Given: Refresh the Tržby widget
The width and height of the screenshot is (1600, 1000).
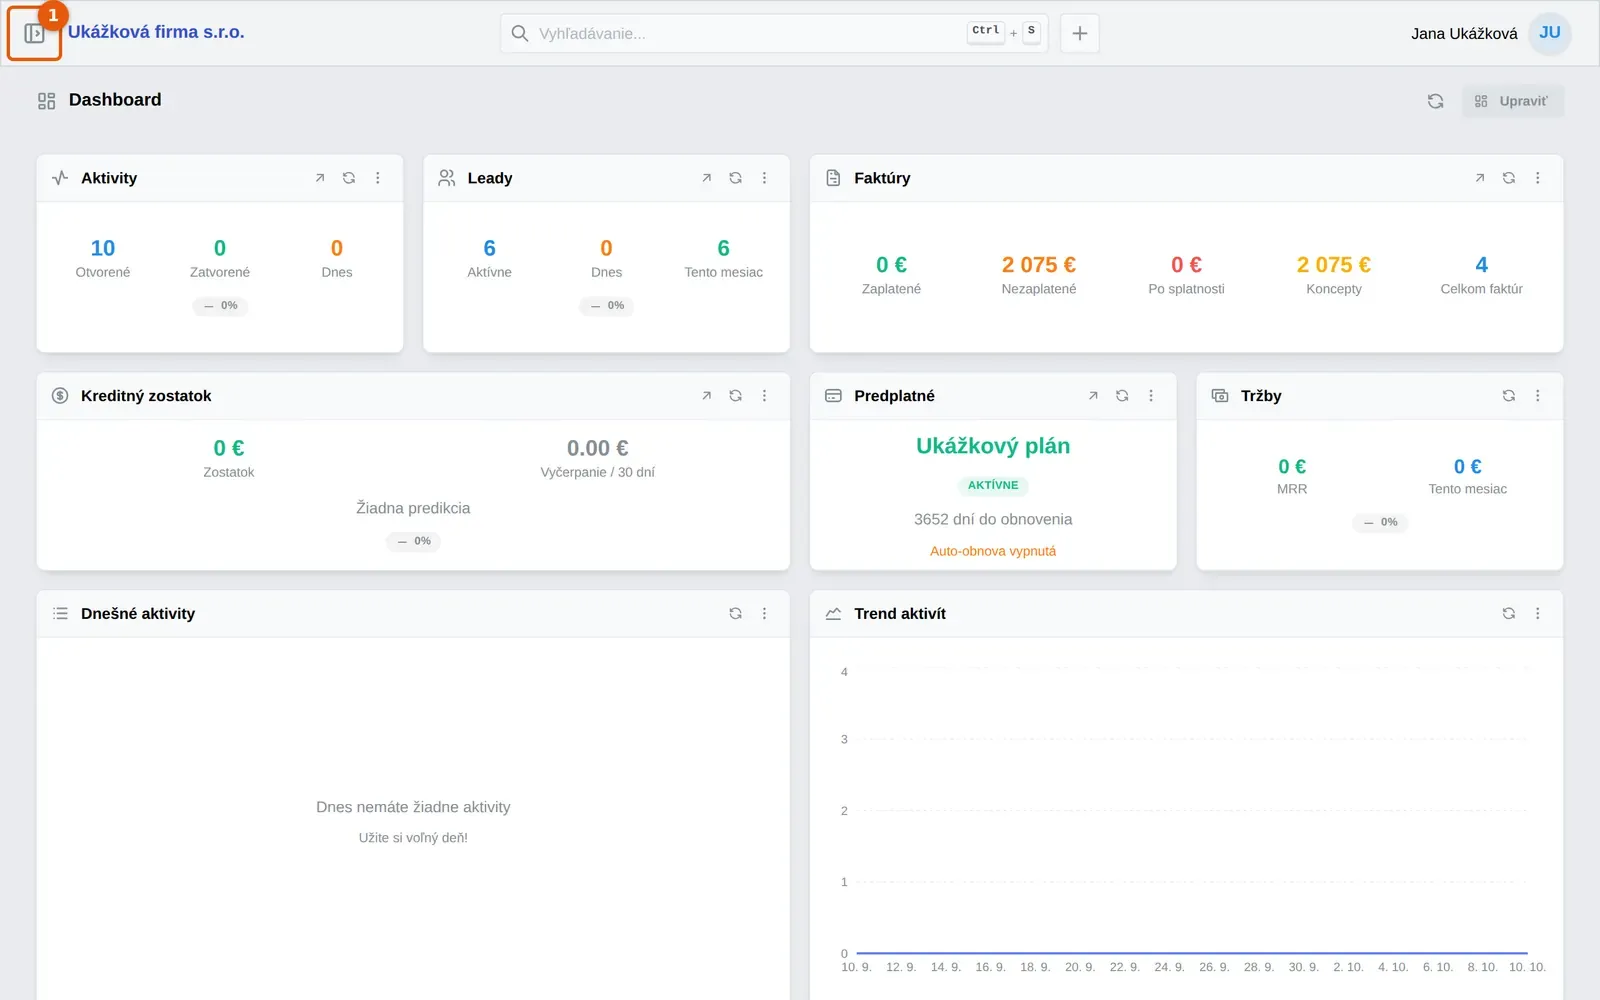Looking at the screenshot, I should (1509, 396).
